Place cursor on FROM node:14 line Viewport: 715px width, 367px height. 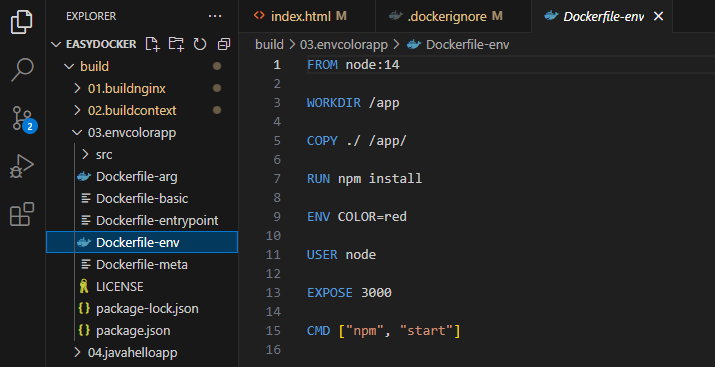point(353,65)
